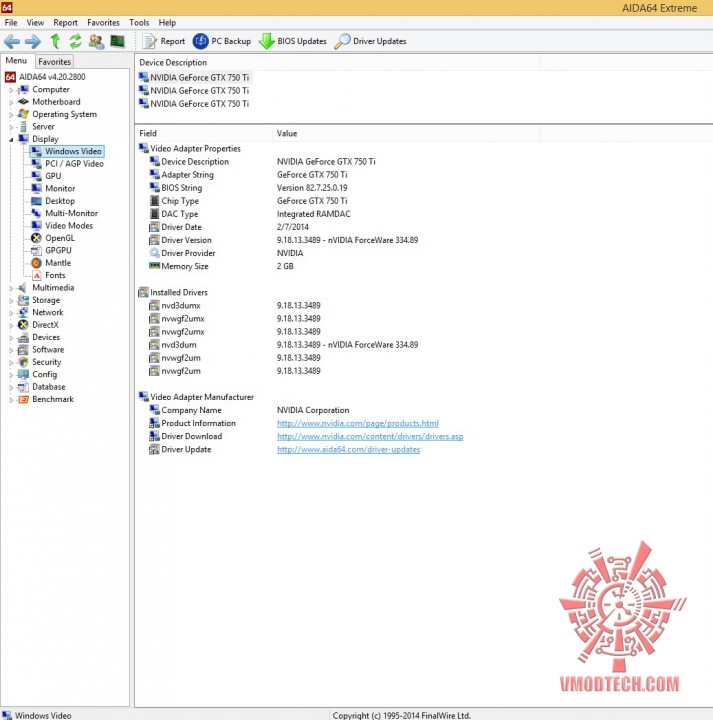Open the aida64.com driver-updates link
This screenshot has height=720, width=713.
(348, 450)
